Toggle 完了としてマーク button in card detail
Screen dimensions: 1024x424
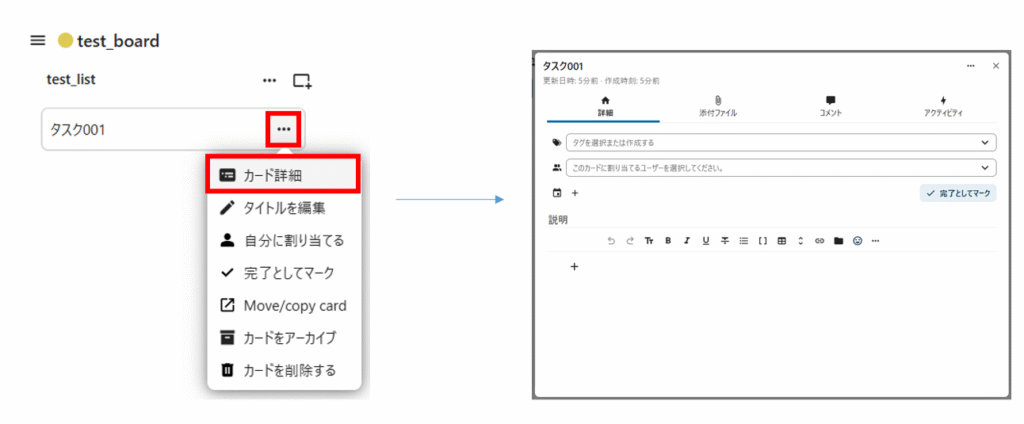pos(958,193)
